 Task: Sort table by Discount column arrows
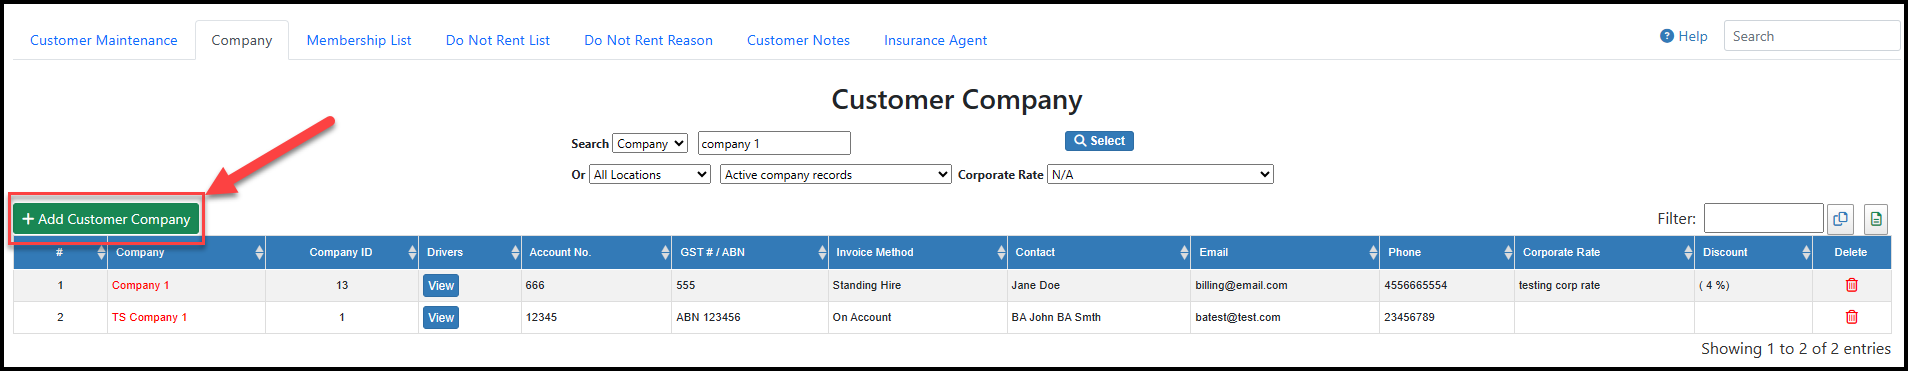point(1806,253)
